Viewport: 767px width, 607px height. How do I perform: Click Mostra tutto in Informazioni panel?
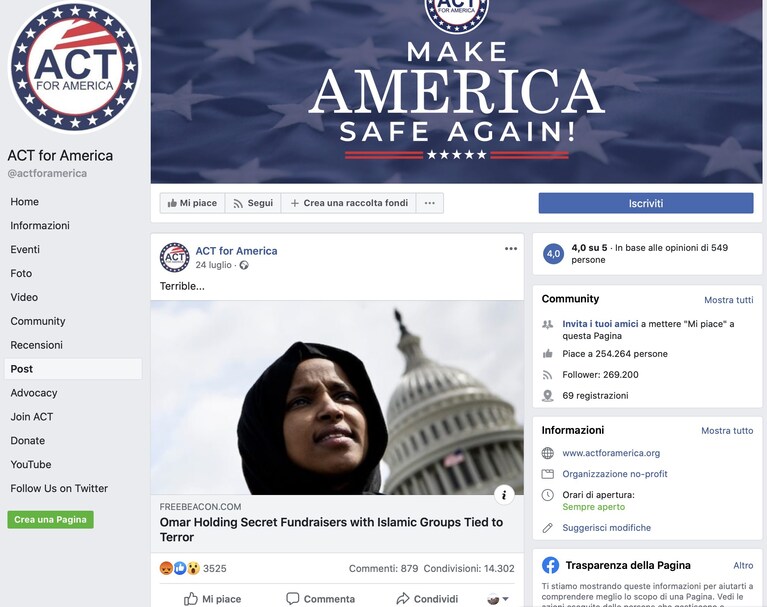coord(727,431)
